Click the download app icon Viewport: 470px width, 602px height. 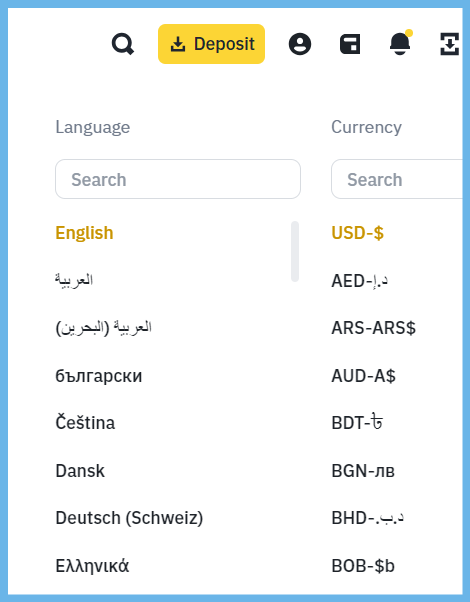pos(449,44)
